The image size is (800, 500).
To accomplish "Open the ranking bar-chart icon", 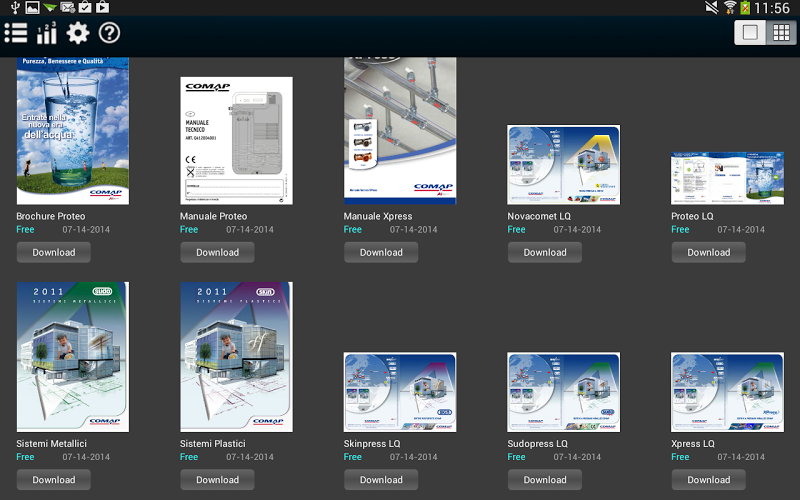I will [46, 33].
